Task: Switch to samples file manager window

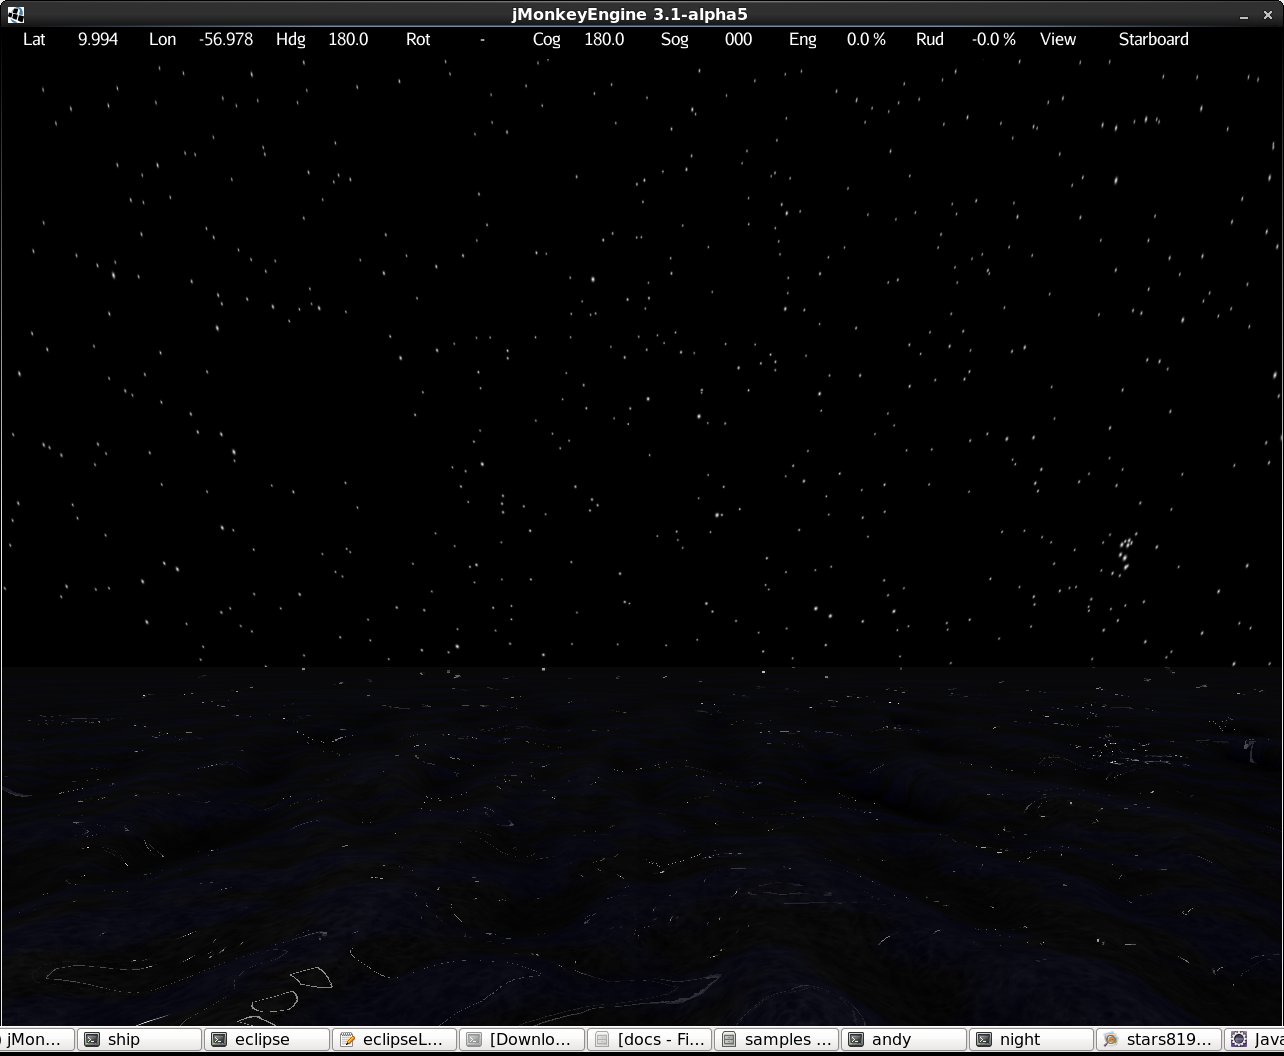Action: [777, 1039]
